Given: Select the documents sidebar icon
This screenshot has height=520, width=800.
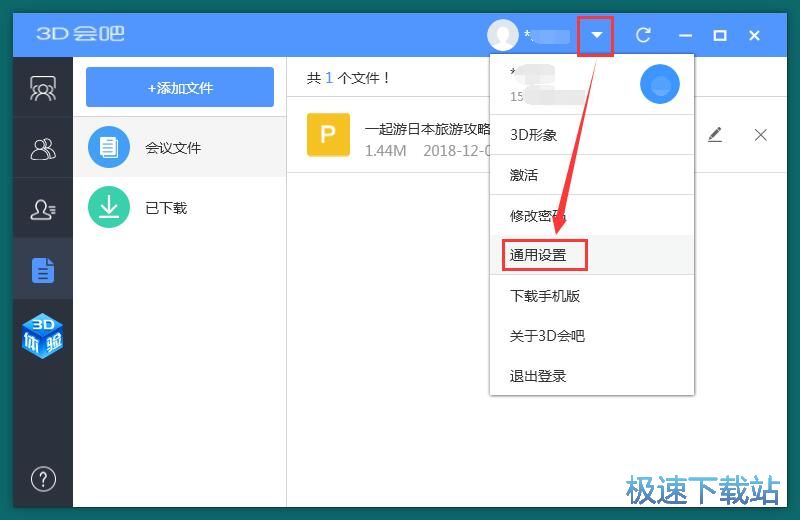Looking at the screenshot, I should (x=43, y=270).
